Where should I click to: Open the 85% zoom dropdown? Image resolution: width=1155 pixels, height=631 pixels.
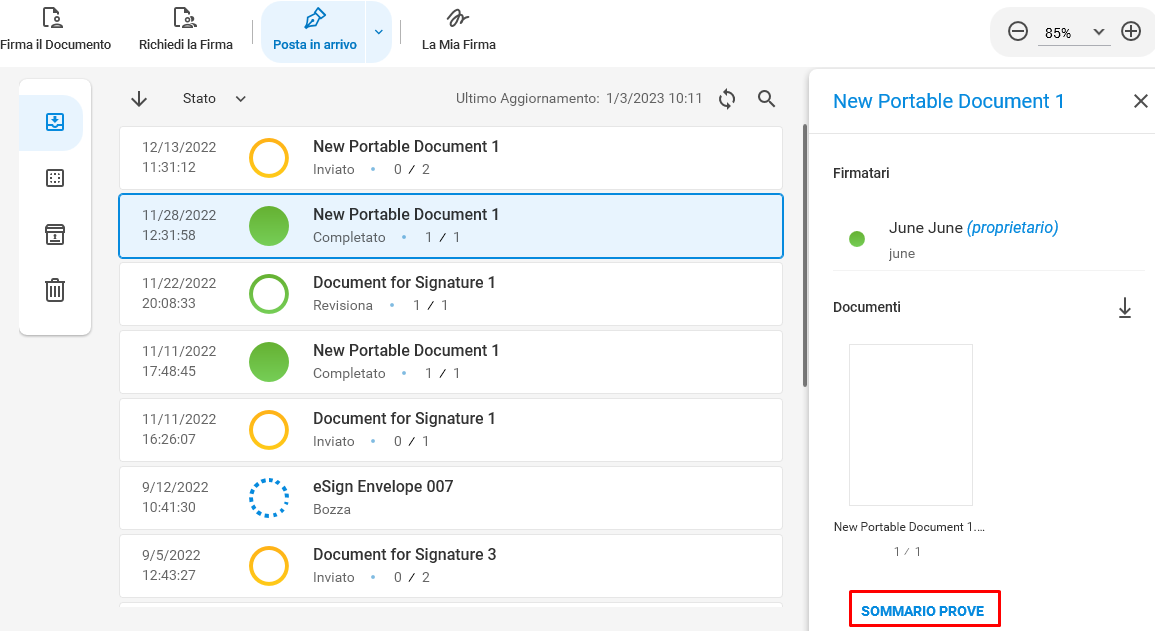1074,32
